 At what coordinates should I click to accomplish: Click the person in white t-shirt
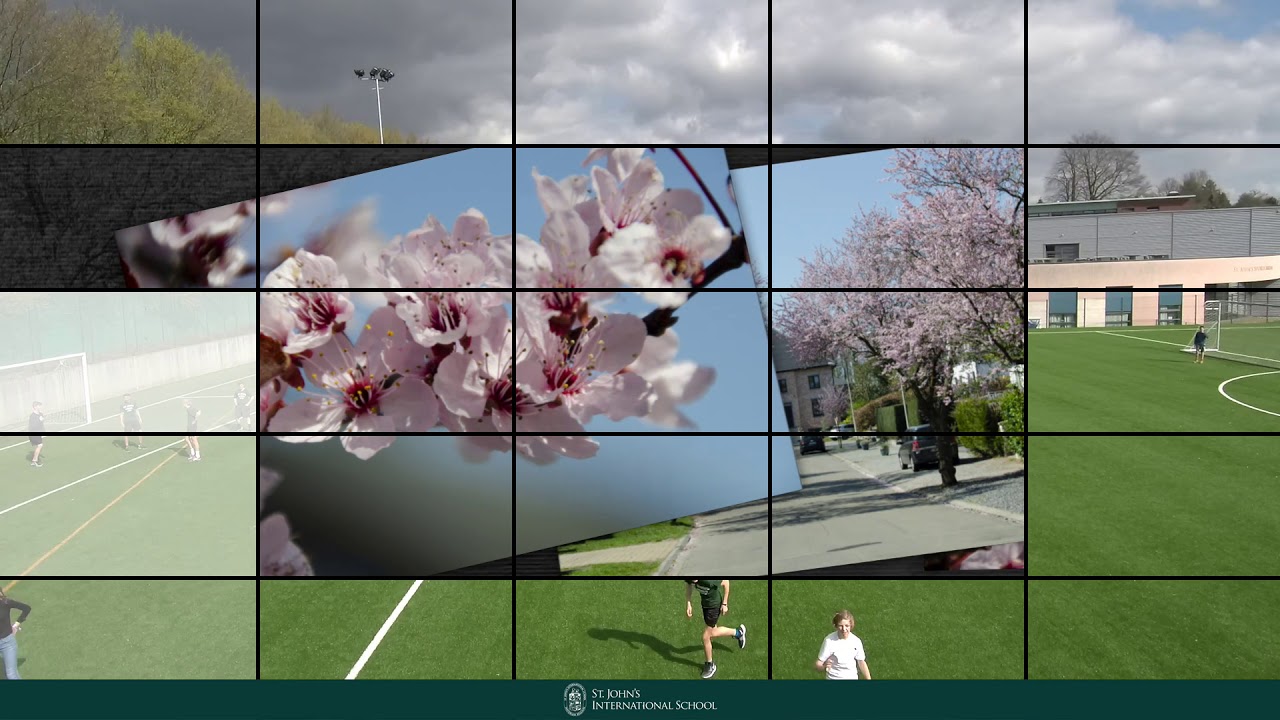click(x=842, y=646)
